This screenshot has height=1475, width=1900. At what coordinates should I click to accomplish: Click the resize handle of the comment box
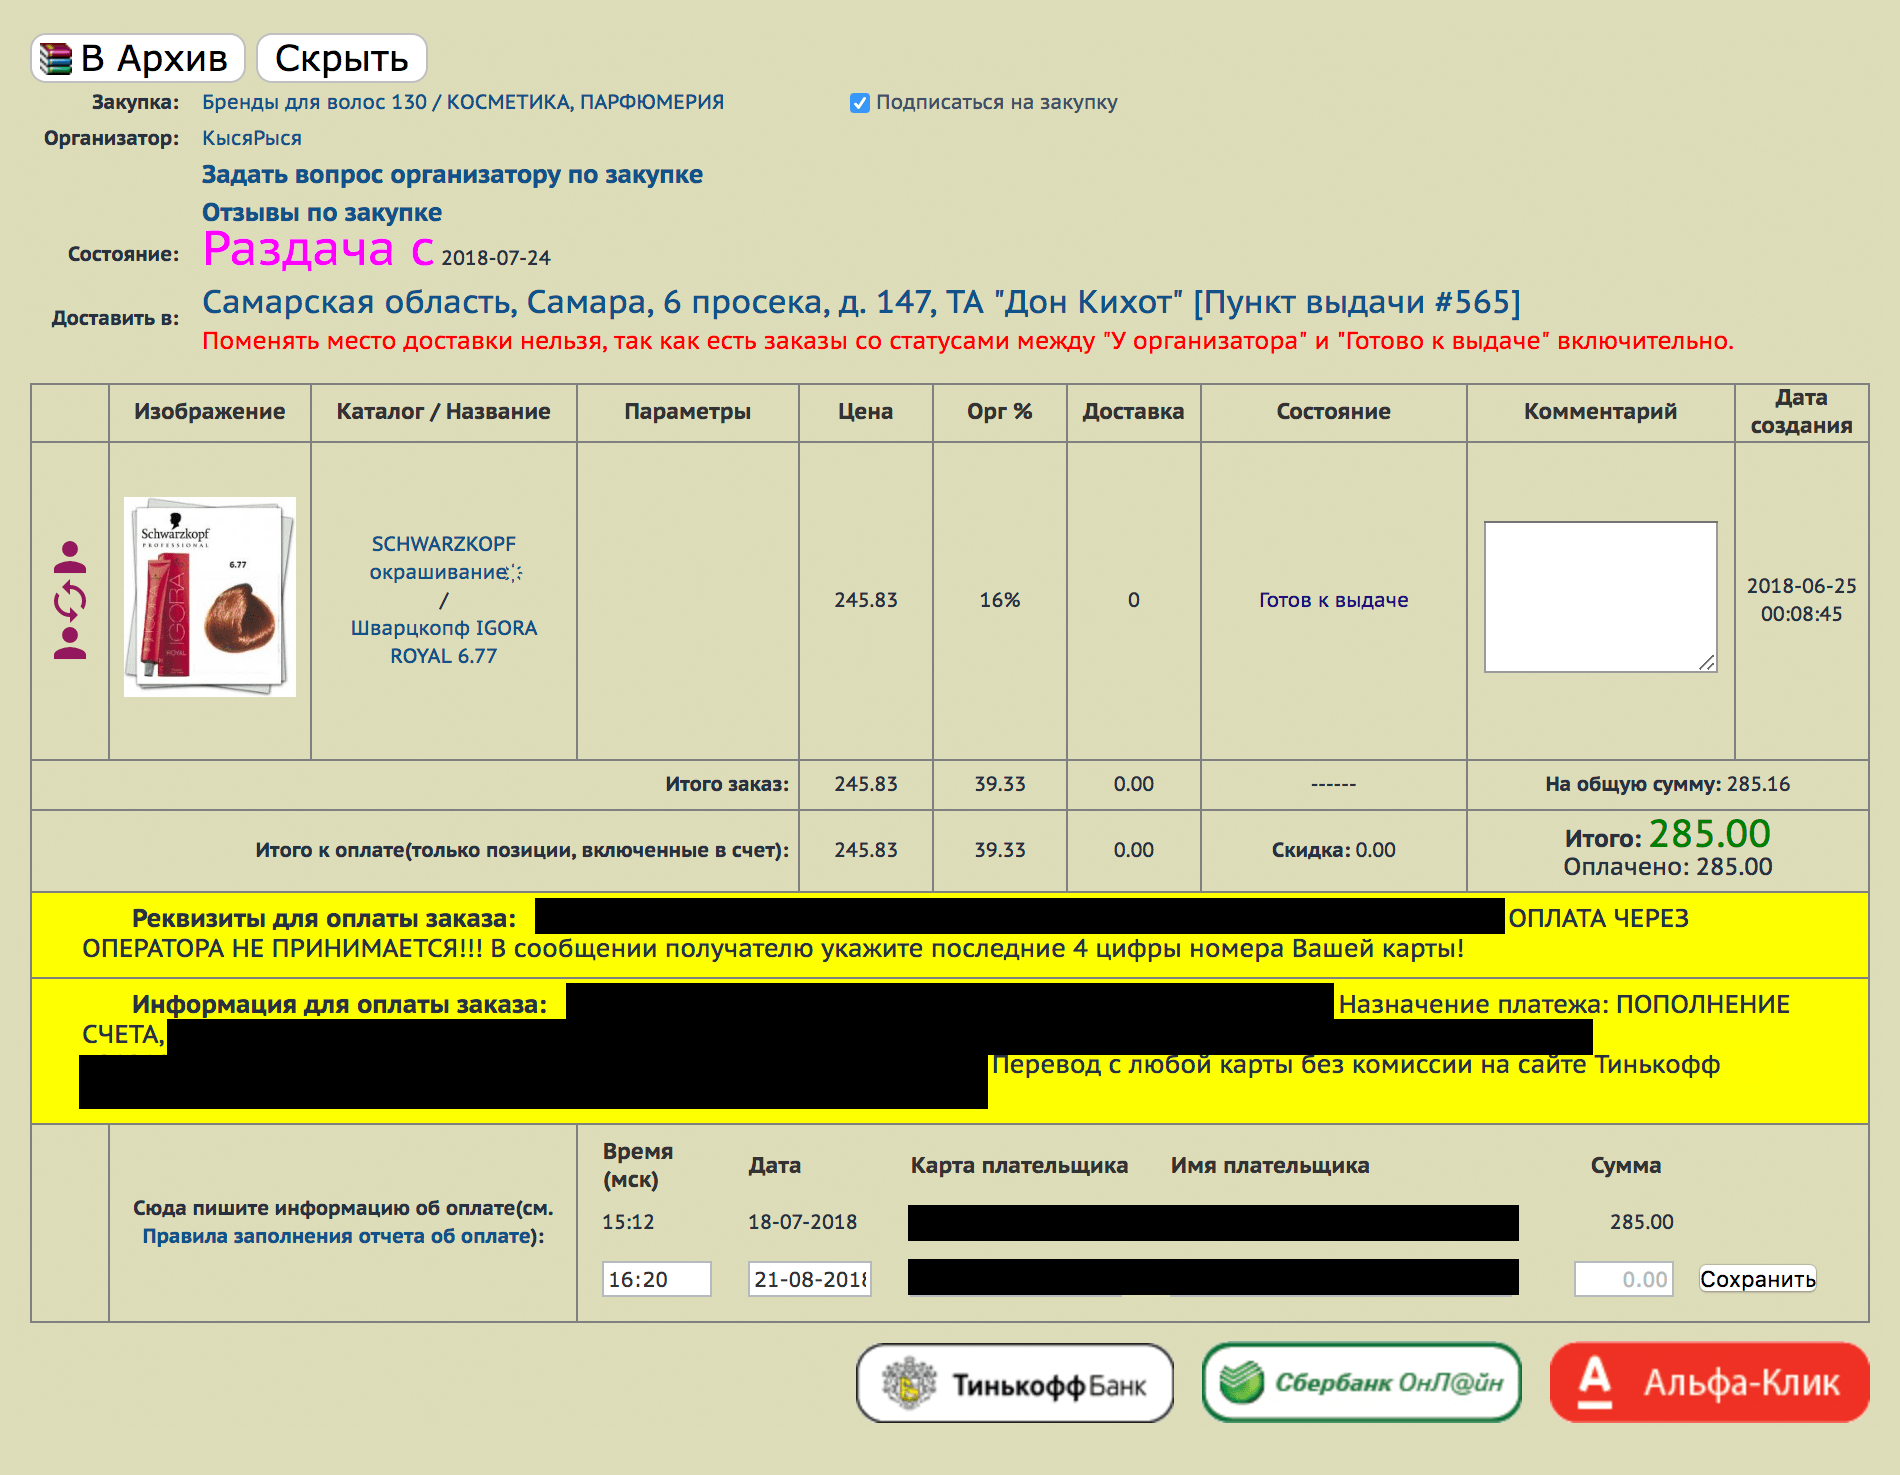(x=1707, y=662)
